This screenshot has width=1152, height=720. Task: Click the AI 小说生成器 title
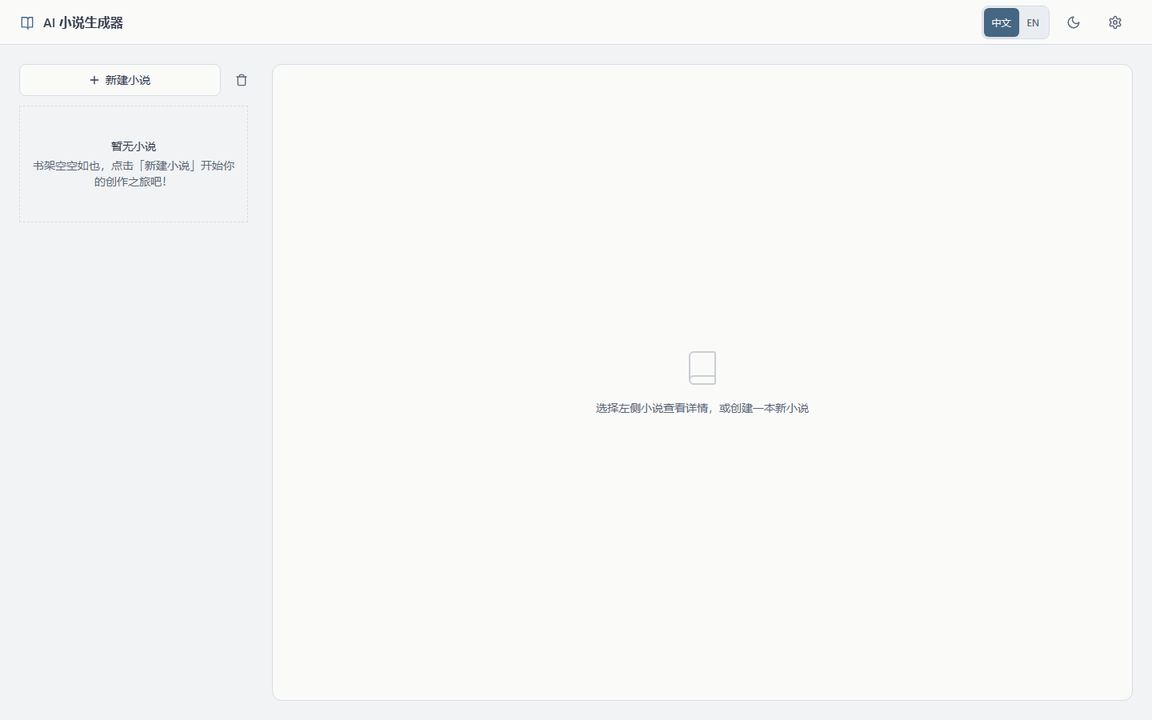83,23
